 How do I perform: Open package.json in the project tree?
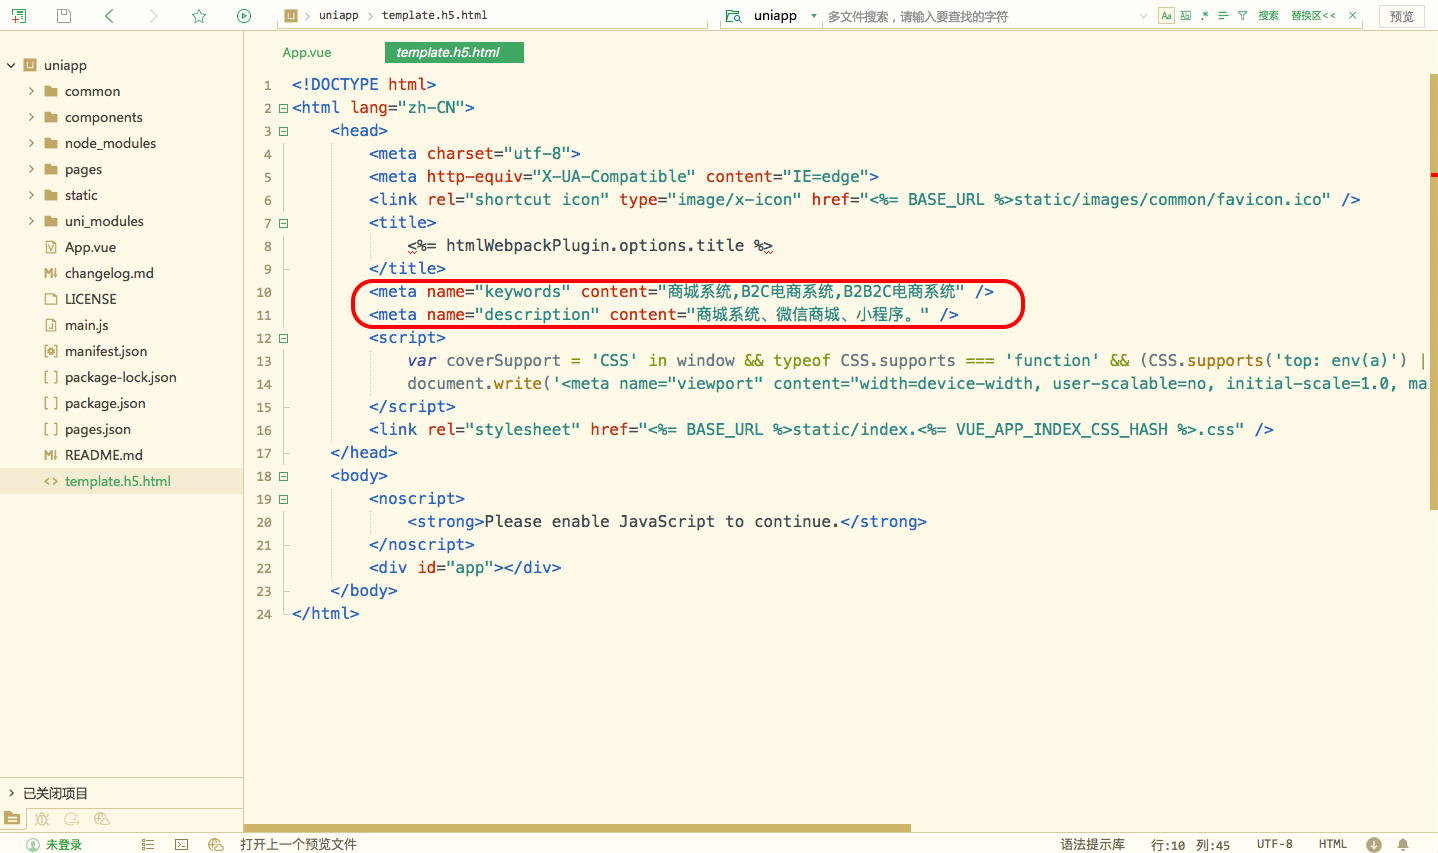coord(105,403)
